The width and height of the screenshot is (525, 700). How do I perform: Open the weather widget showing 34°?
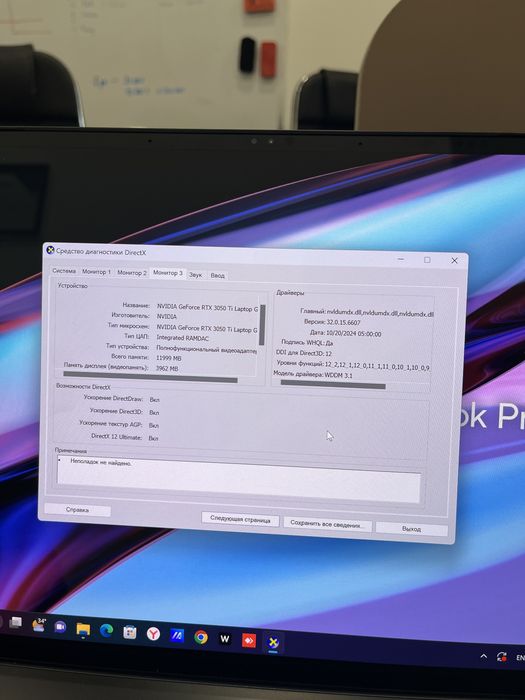pos(39,624)
